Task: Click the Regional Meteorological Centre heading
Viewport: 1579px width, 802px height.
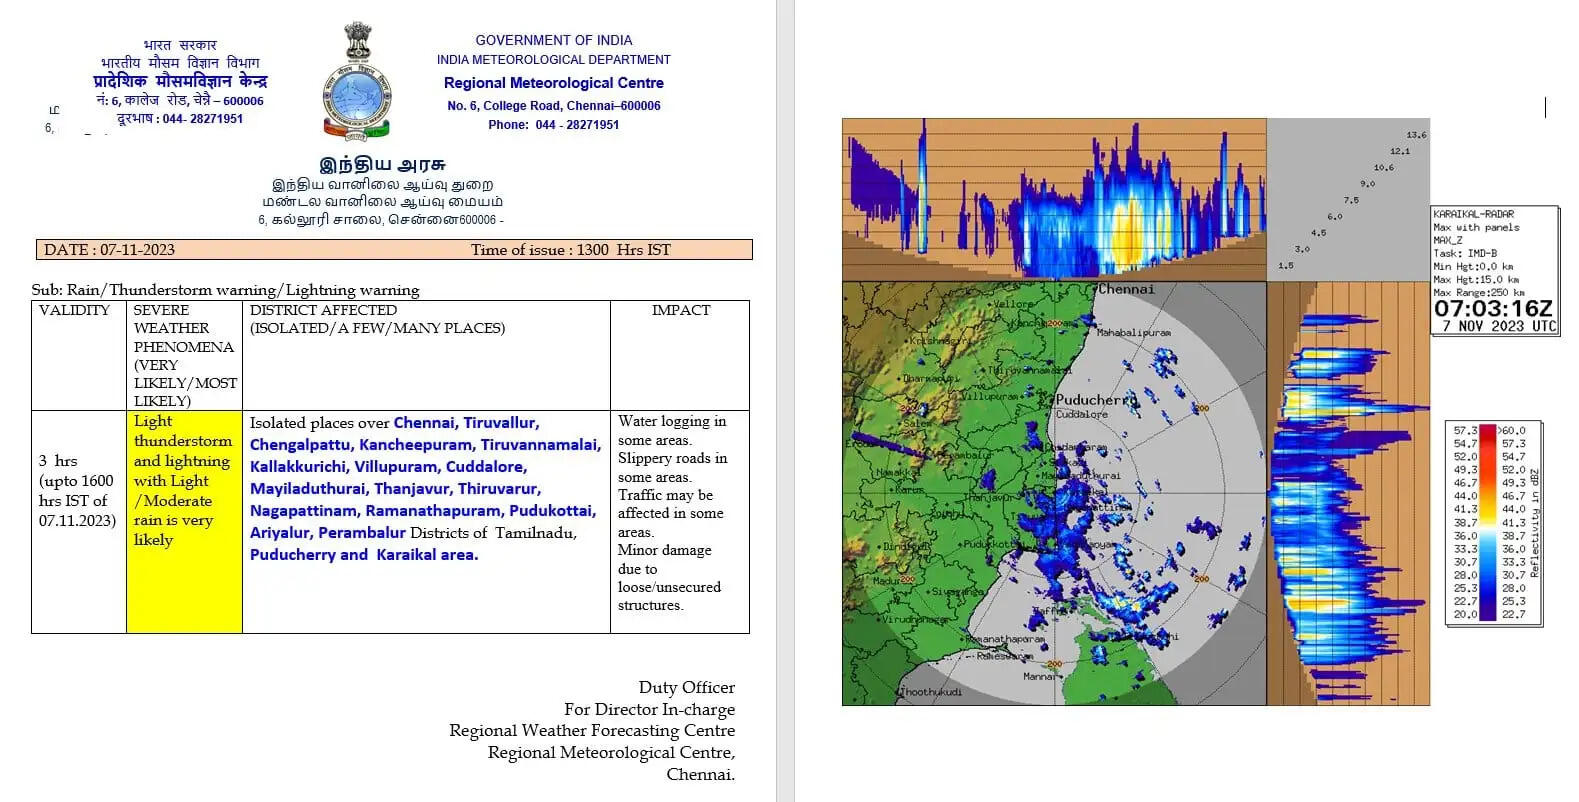Action: click(553, 83)
